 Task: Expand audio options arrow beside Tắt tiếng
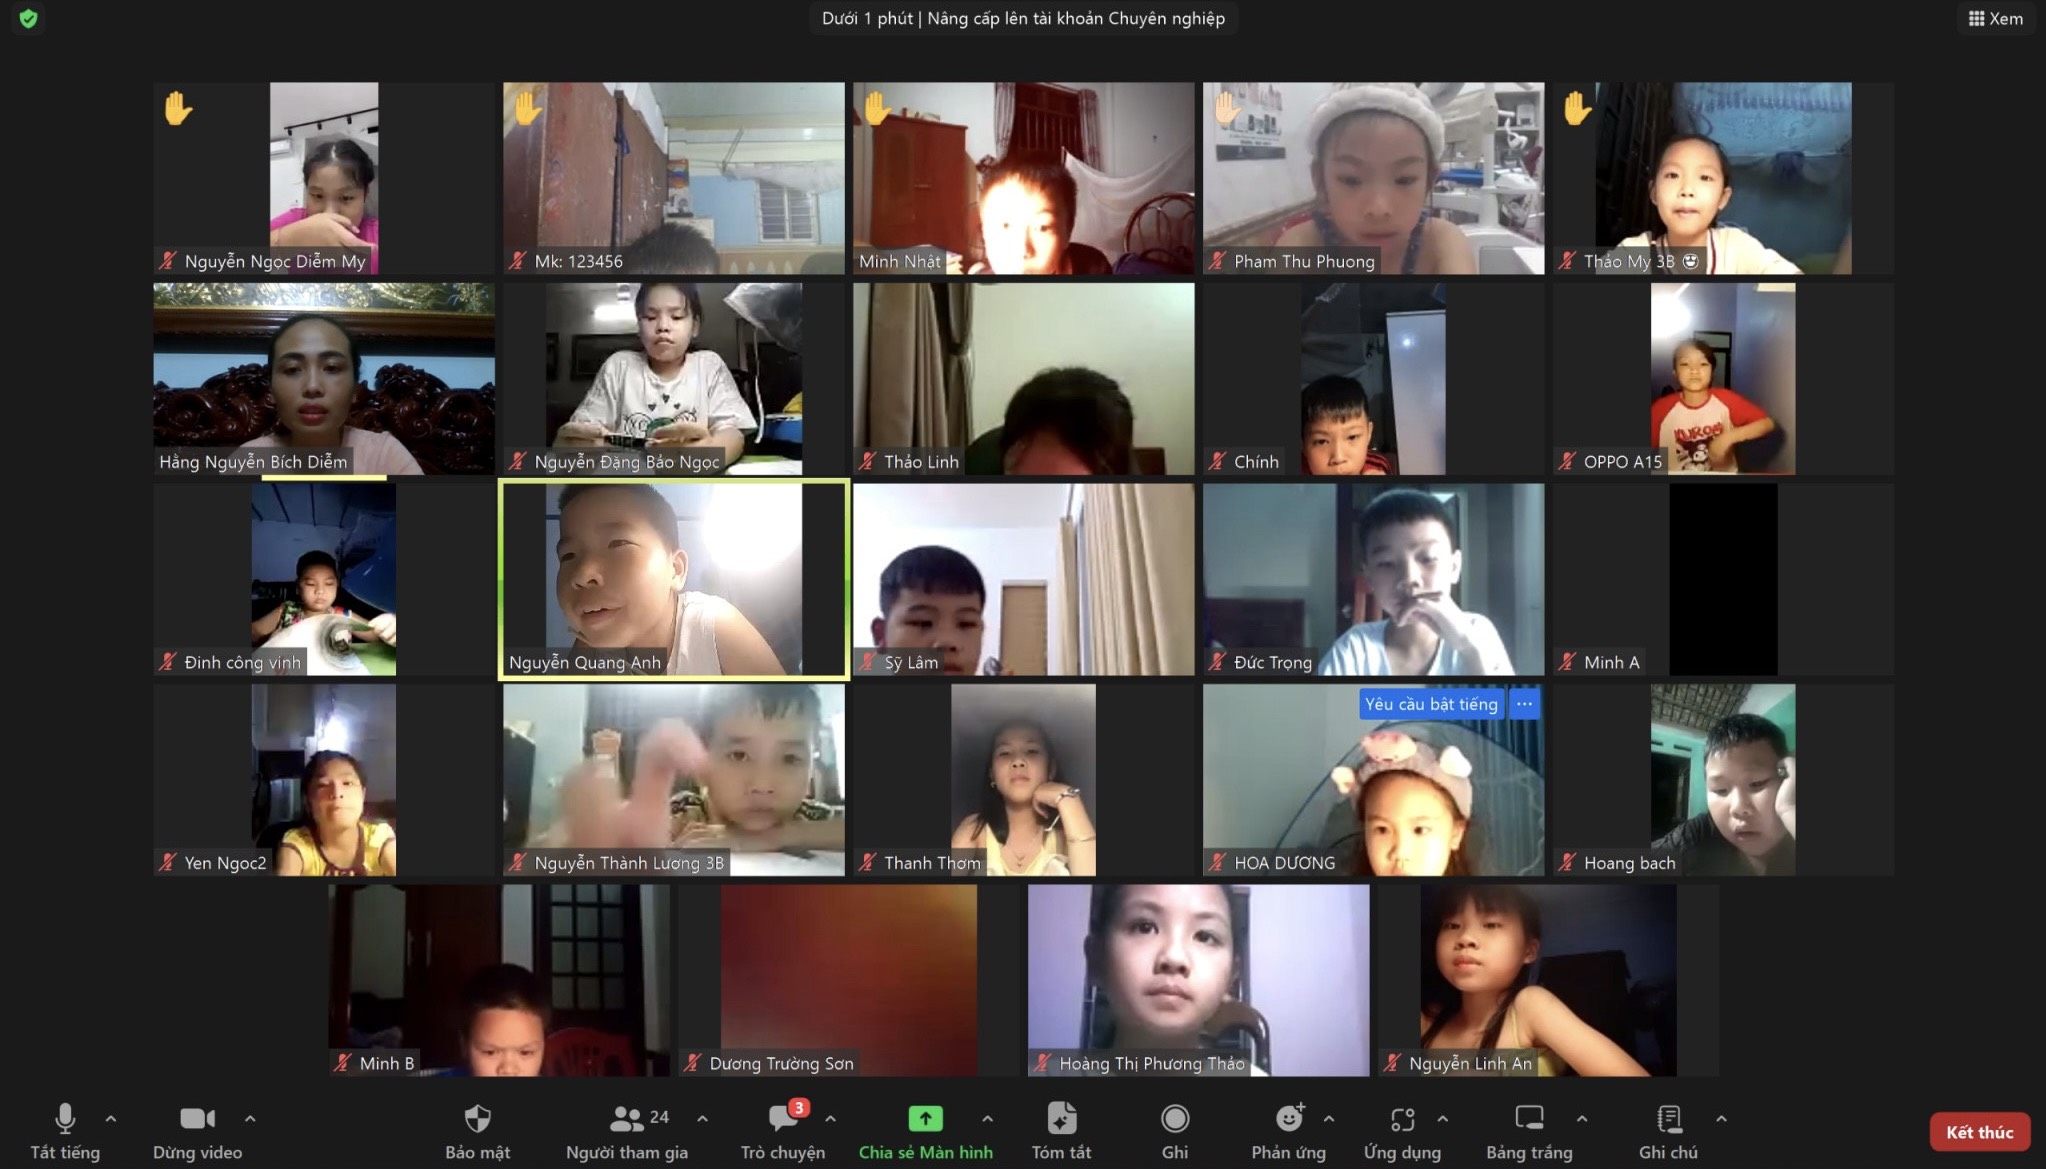[111, 1119]
